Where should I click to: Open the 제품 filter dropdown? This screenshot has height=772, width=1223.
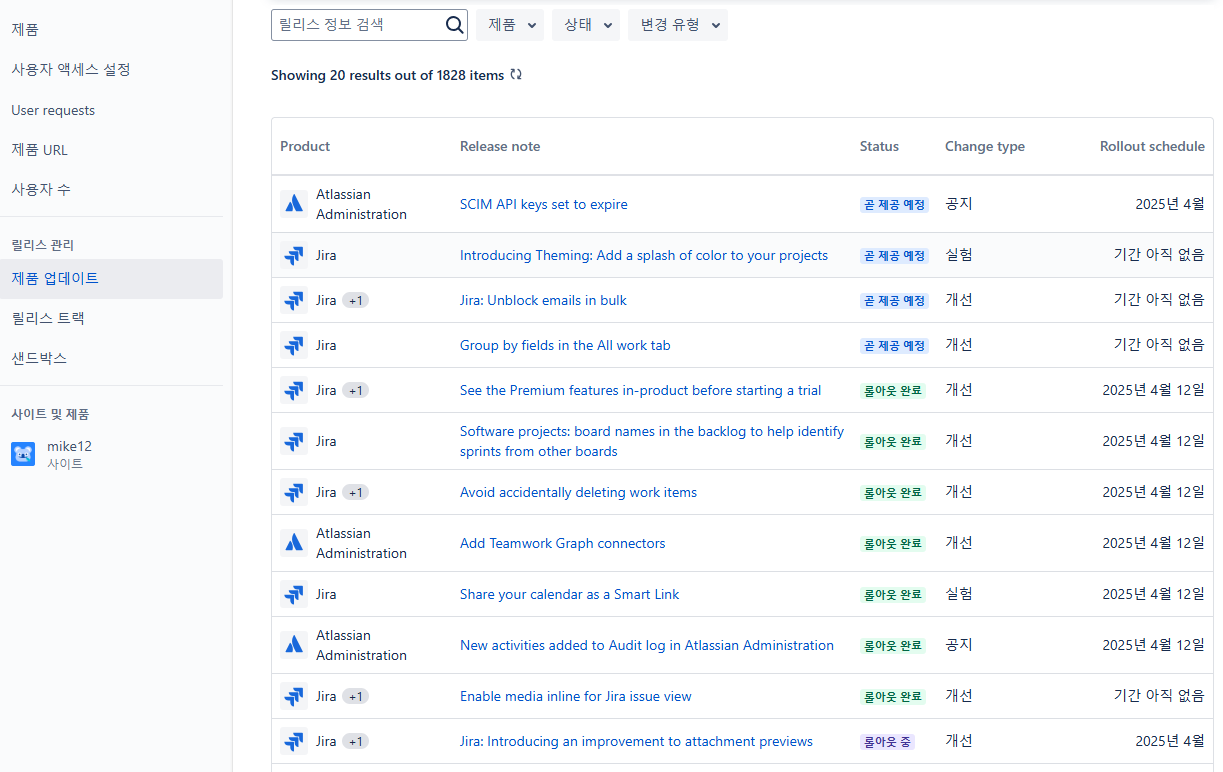[509, 24]
